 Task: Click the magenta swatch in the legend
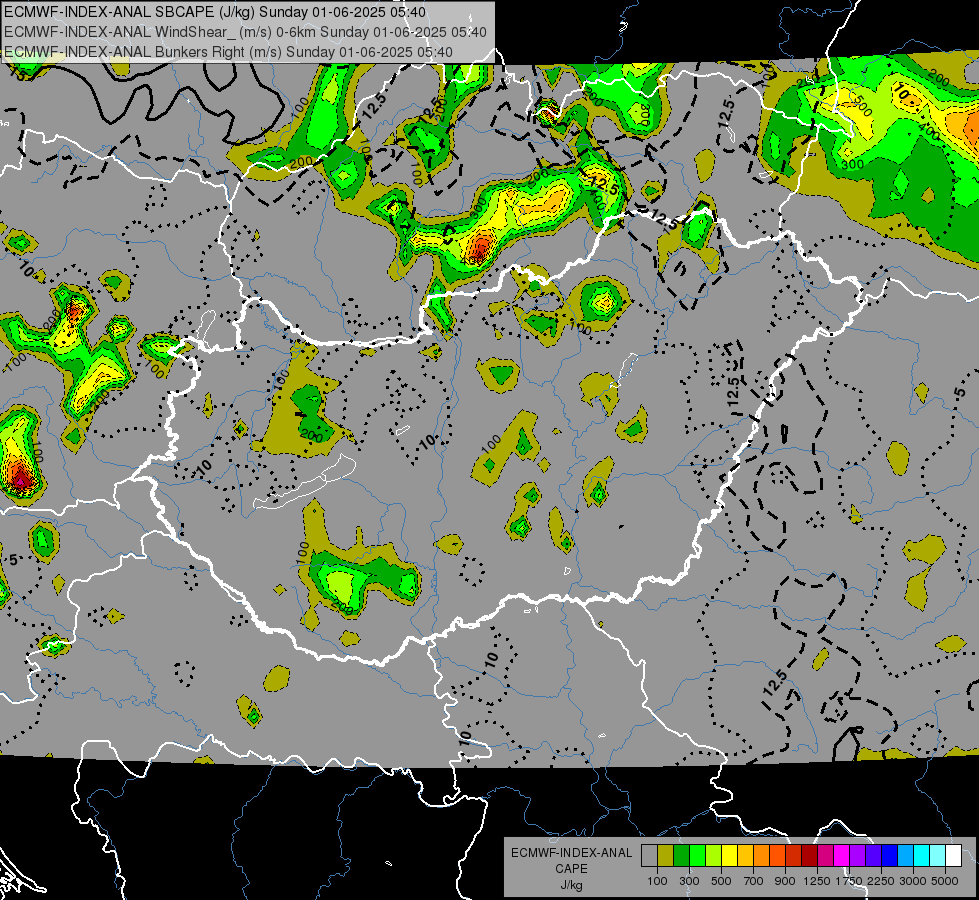click(841, 856)
